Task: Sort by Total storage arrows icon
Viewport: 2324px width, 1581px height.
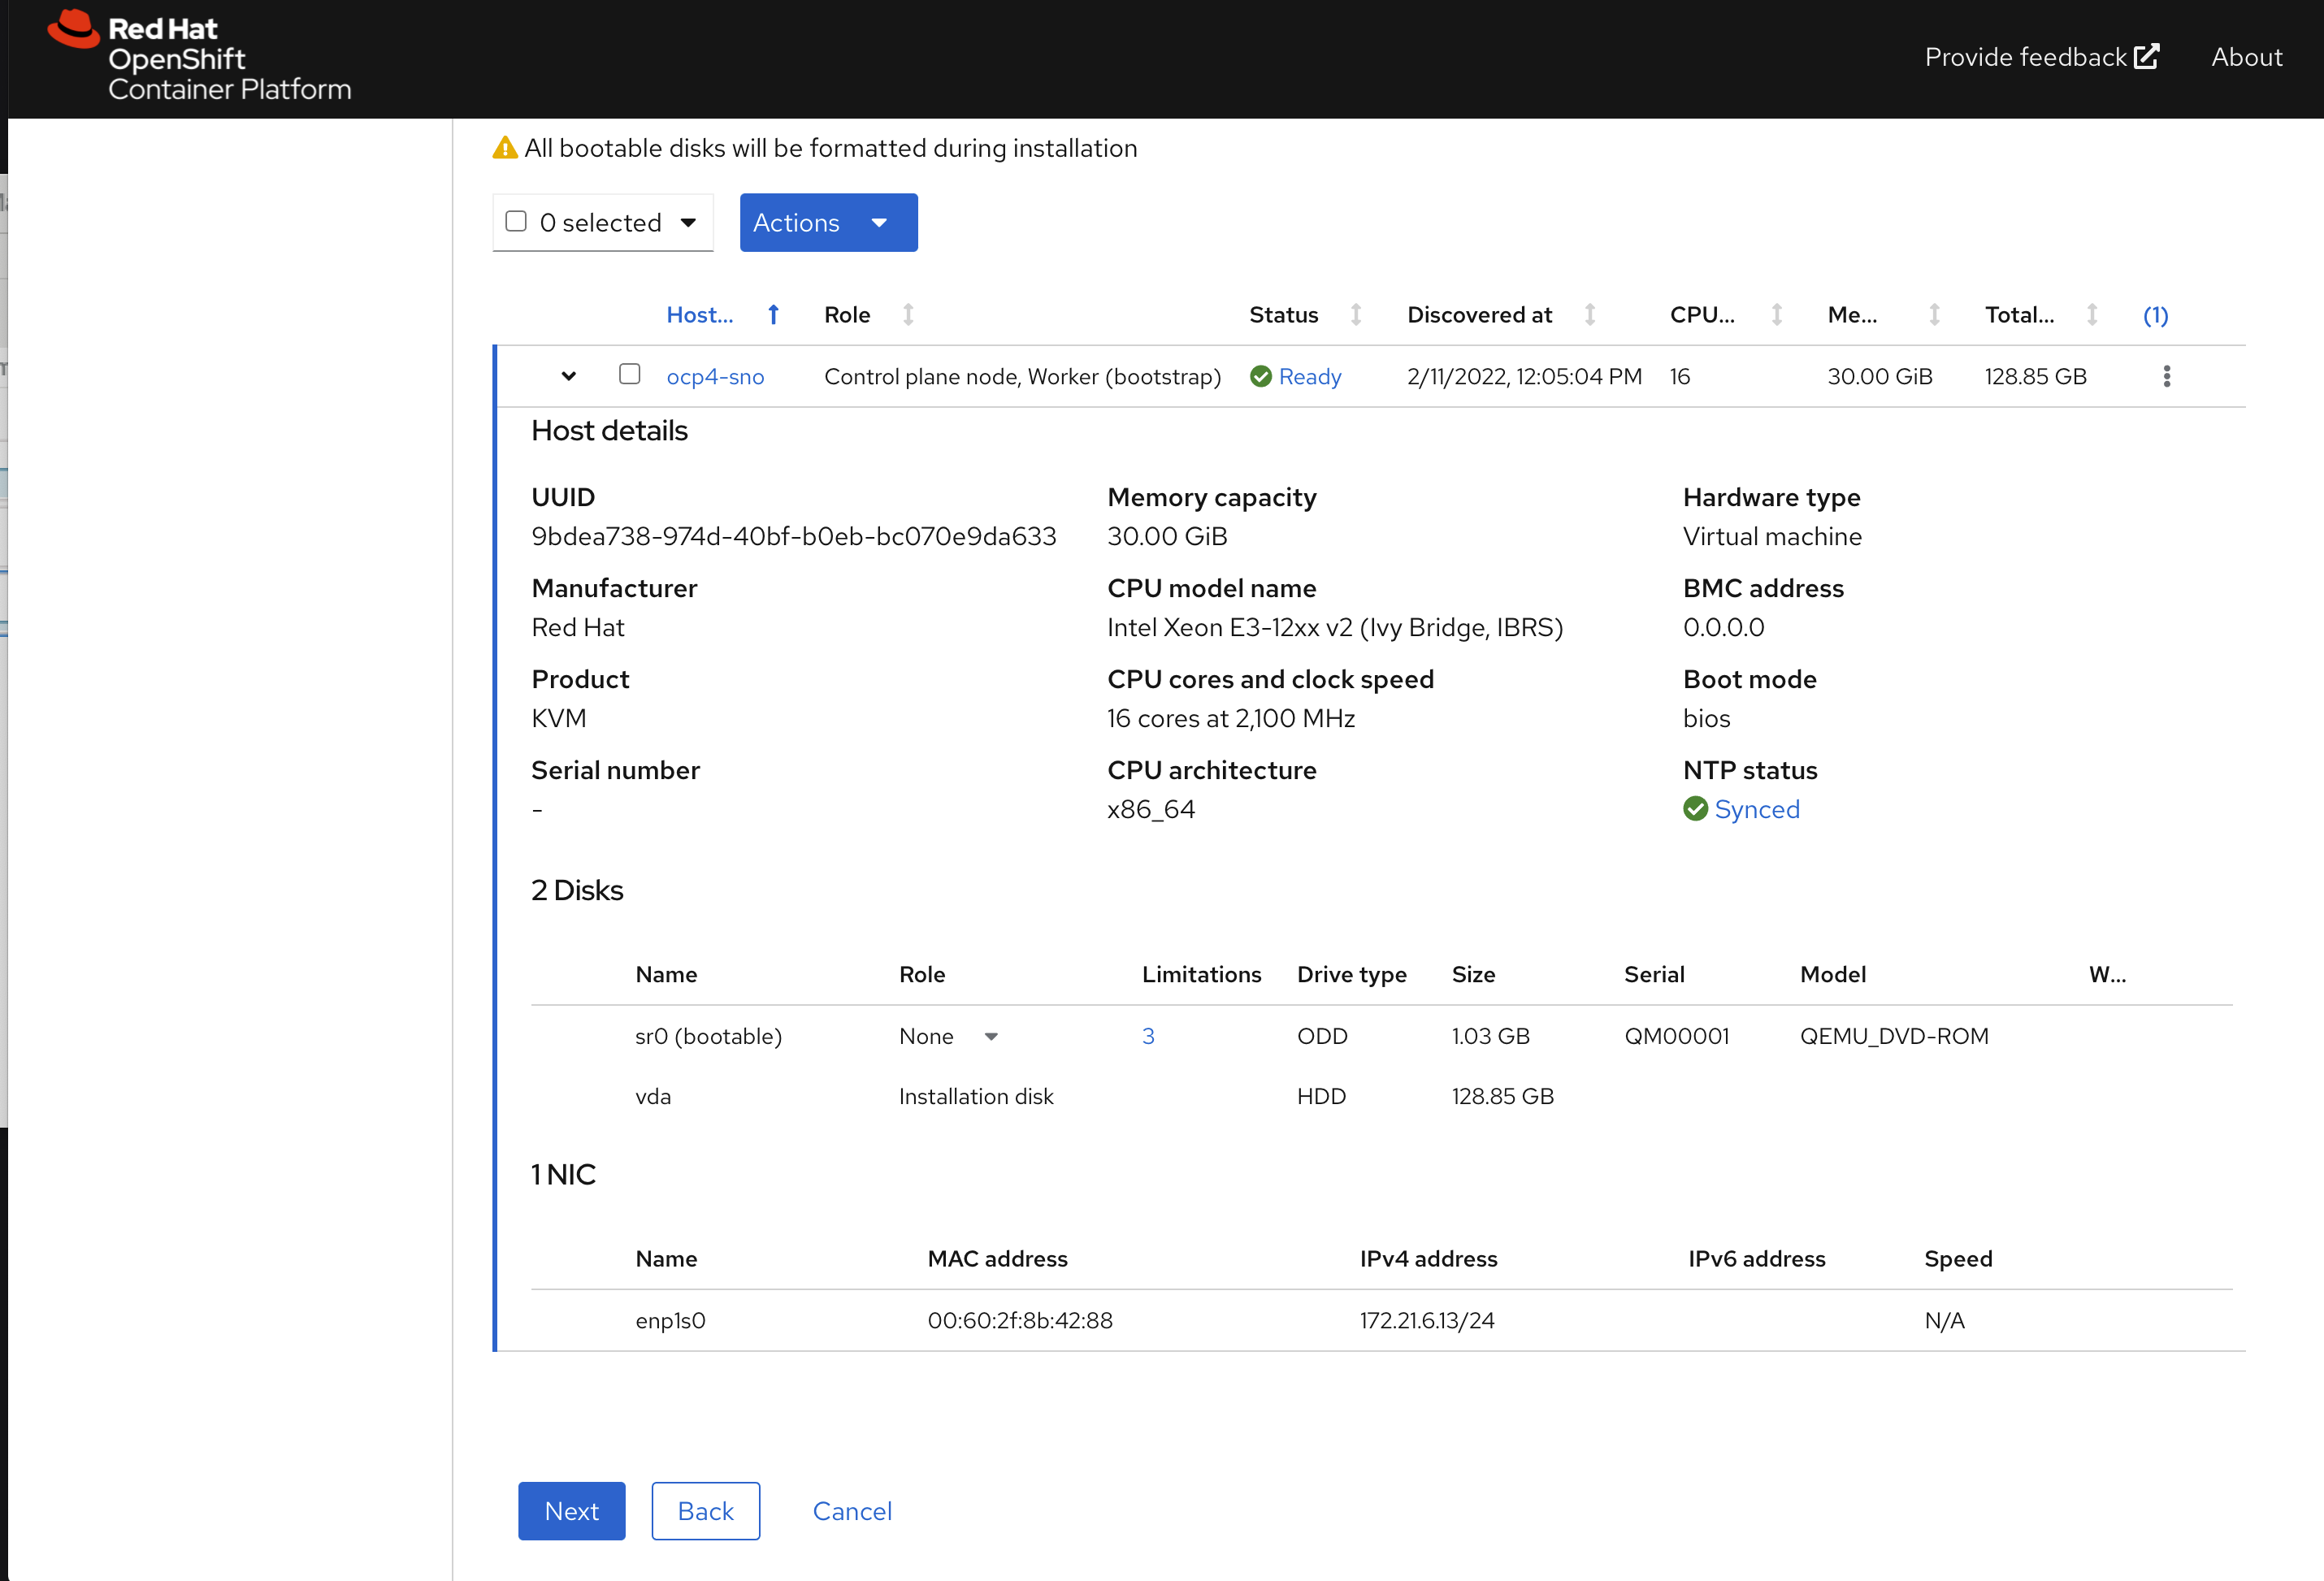Action: coord(2091,315)
